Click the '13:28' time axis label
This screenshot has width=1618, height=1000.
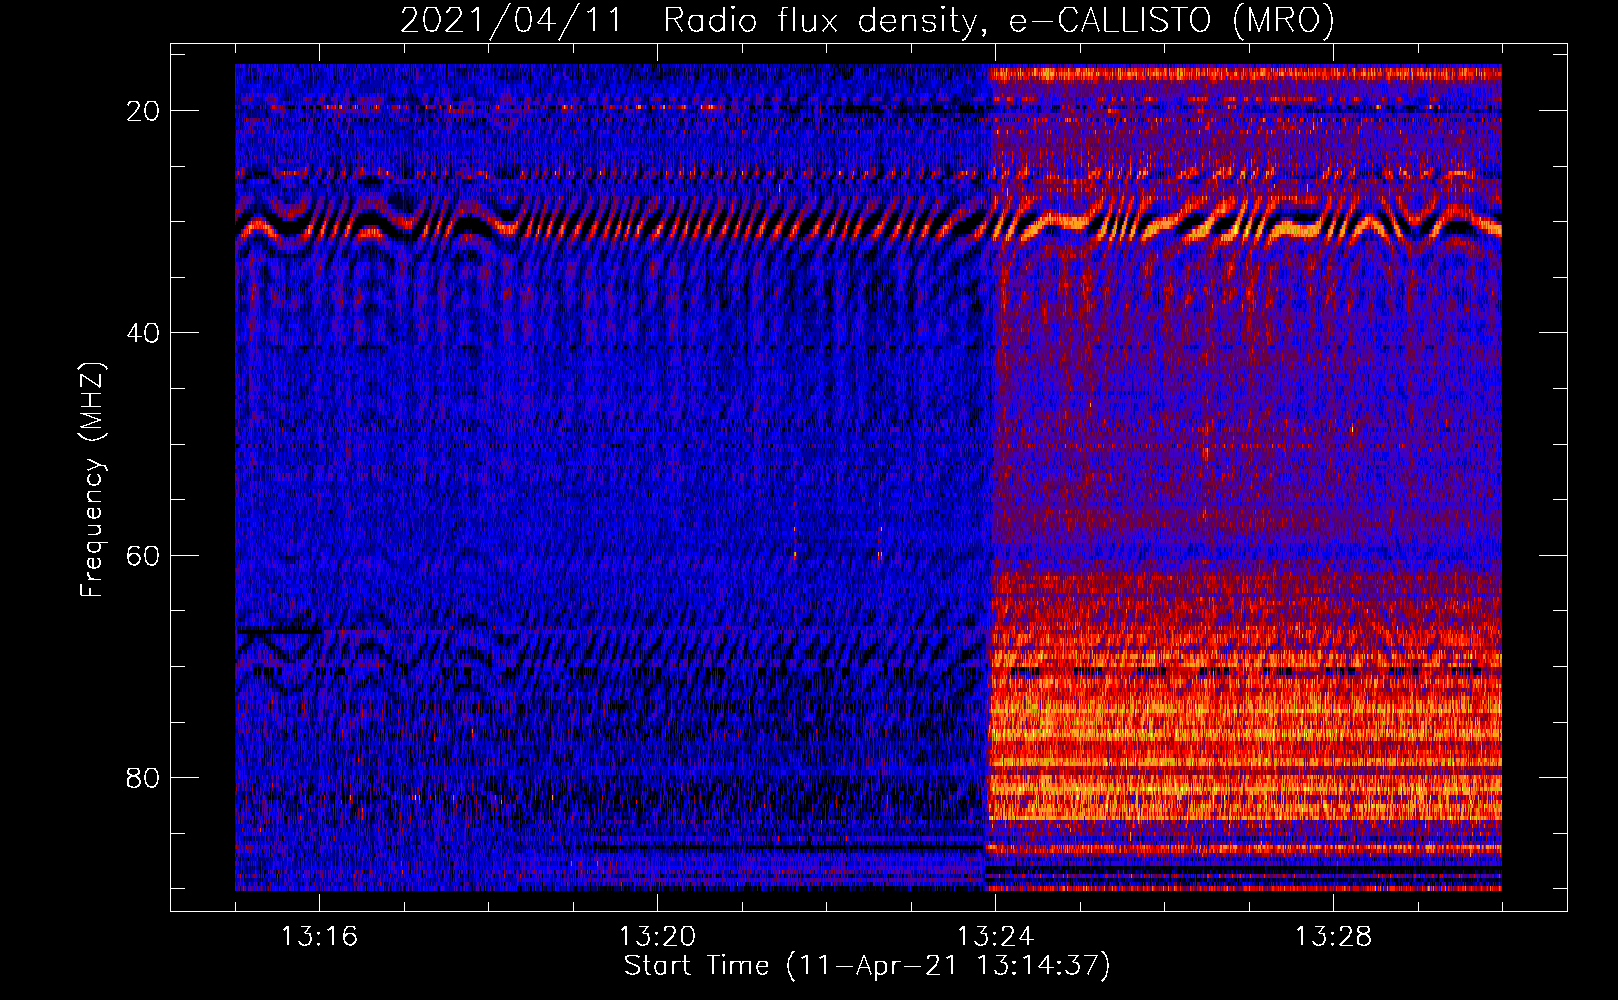[x=1333, y=937]
